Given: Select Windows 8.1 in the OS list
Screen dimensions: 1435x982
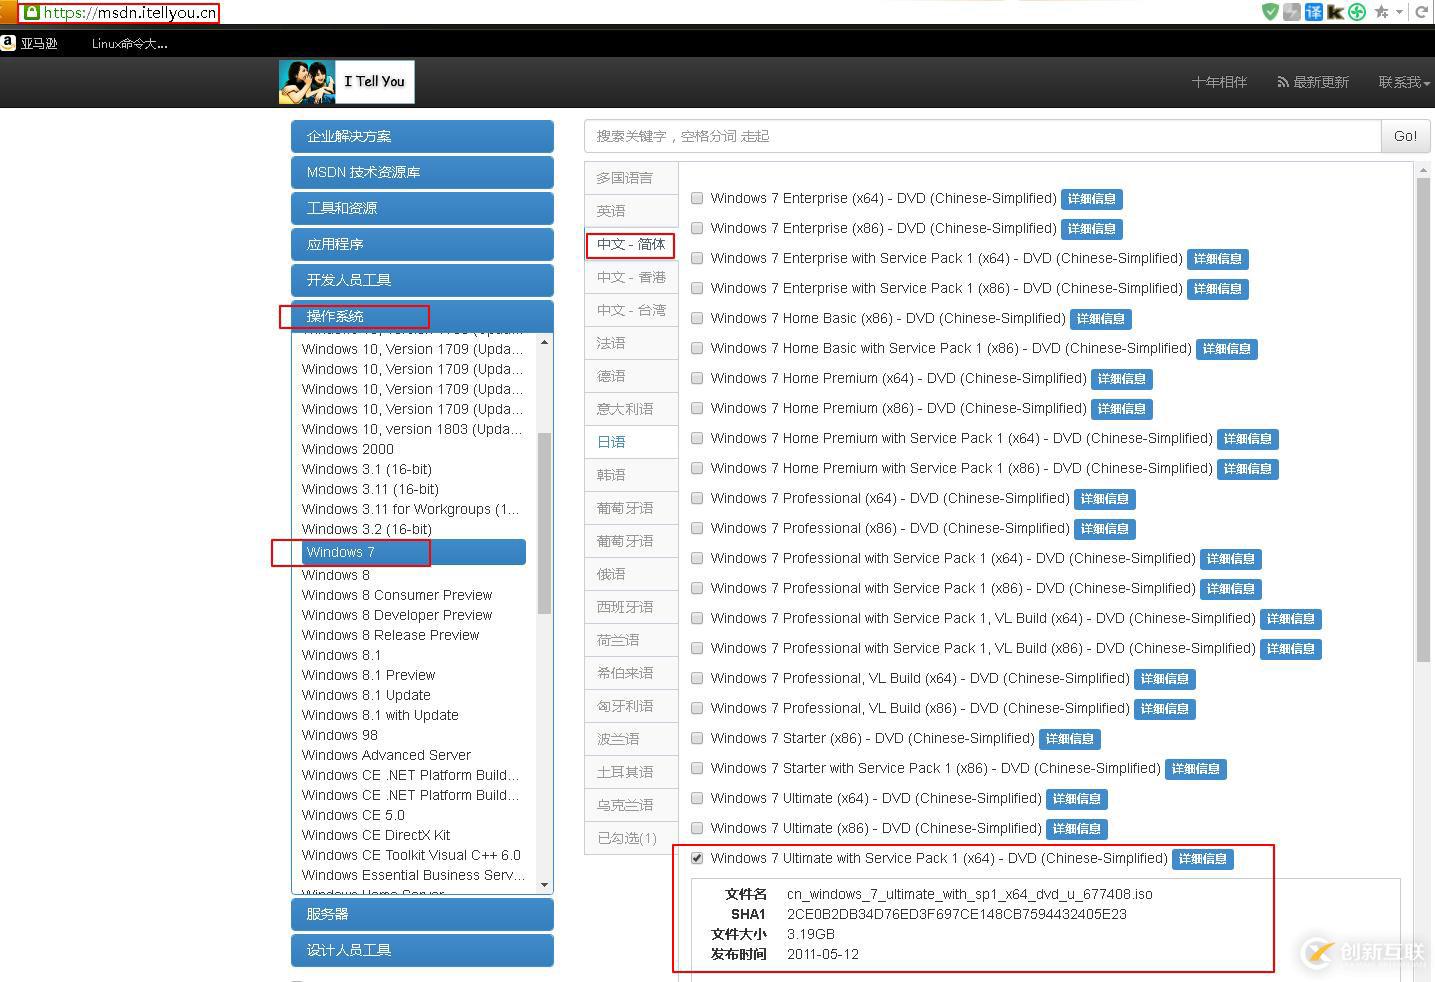Looking at the screenshot, I should point(341,655).
